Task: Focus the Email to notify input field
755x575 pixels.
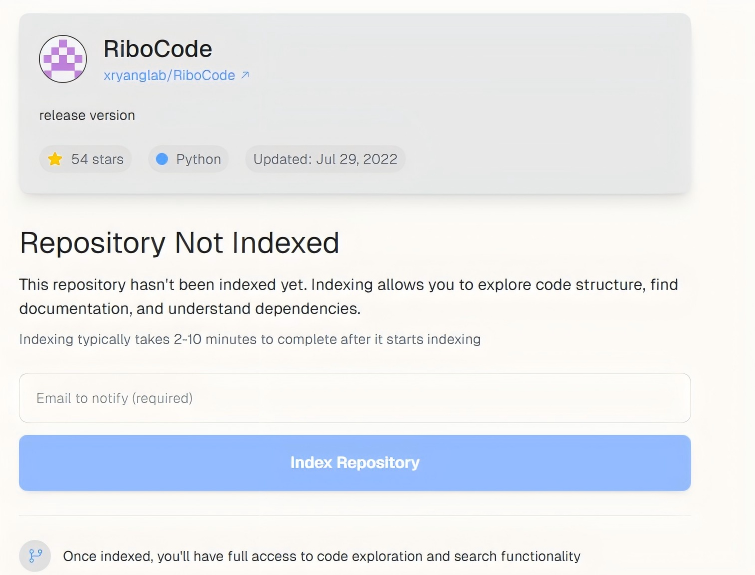Action: tap(354, 398)
